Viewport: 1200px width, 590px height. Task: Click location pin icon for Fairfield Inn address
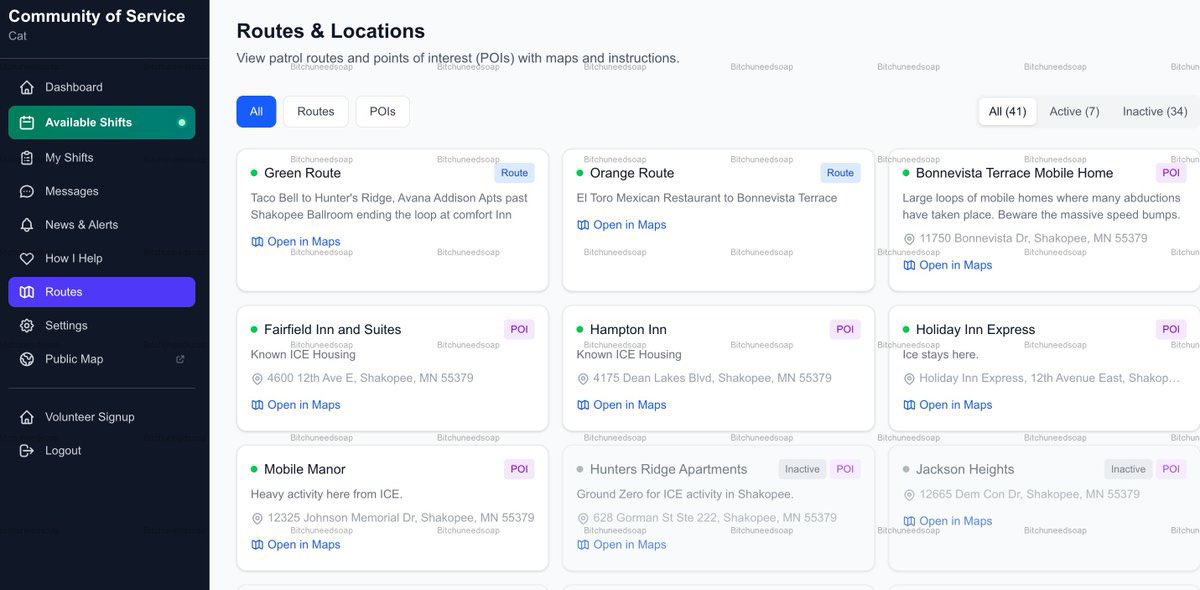(257, 379)
